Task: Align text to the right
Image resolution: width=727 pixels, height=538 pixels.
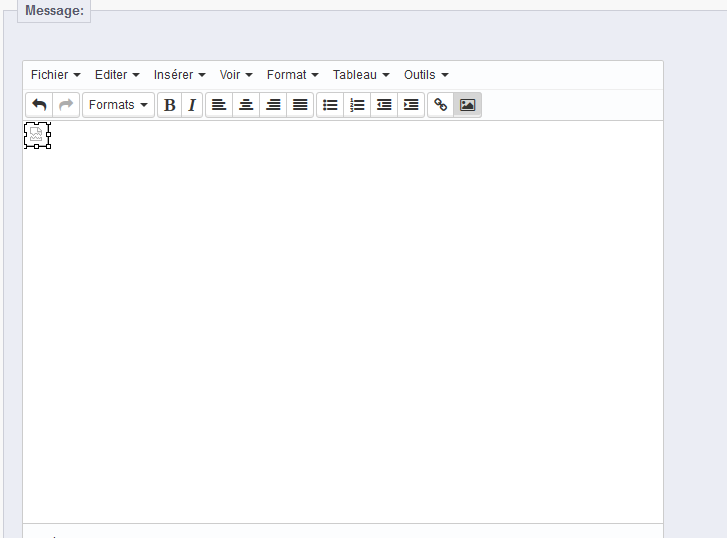Action: pyautogui.click(x=273, y=105)
